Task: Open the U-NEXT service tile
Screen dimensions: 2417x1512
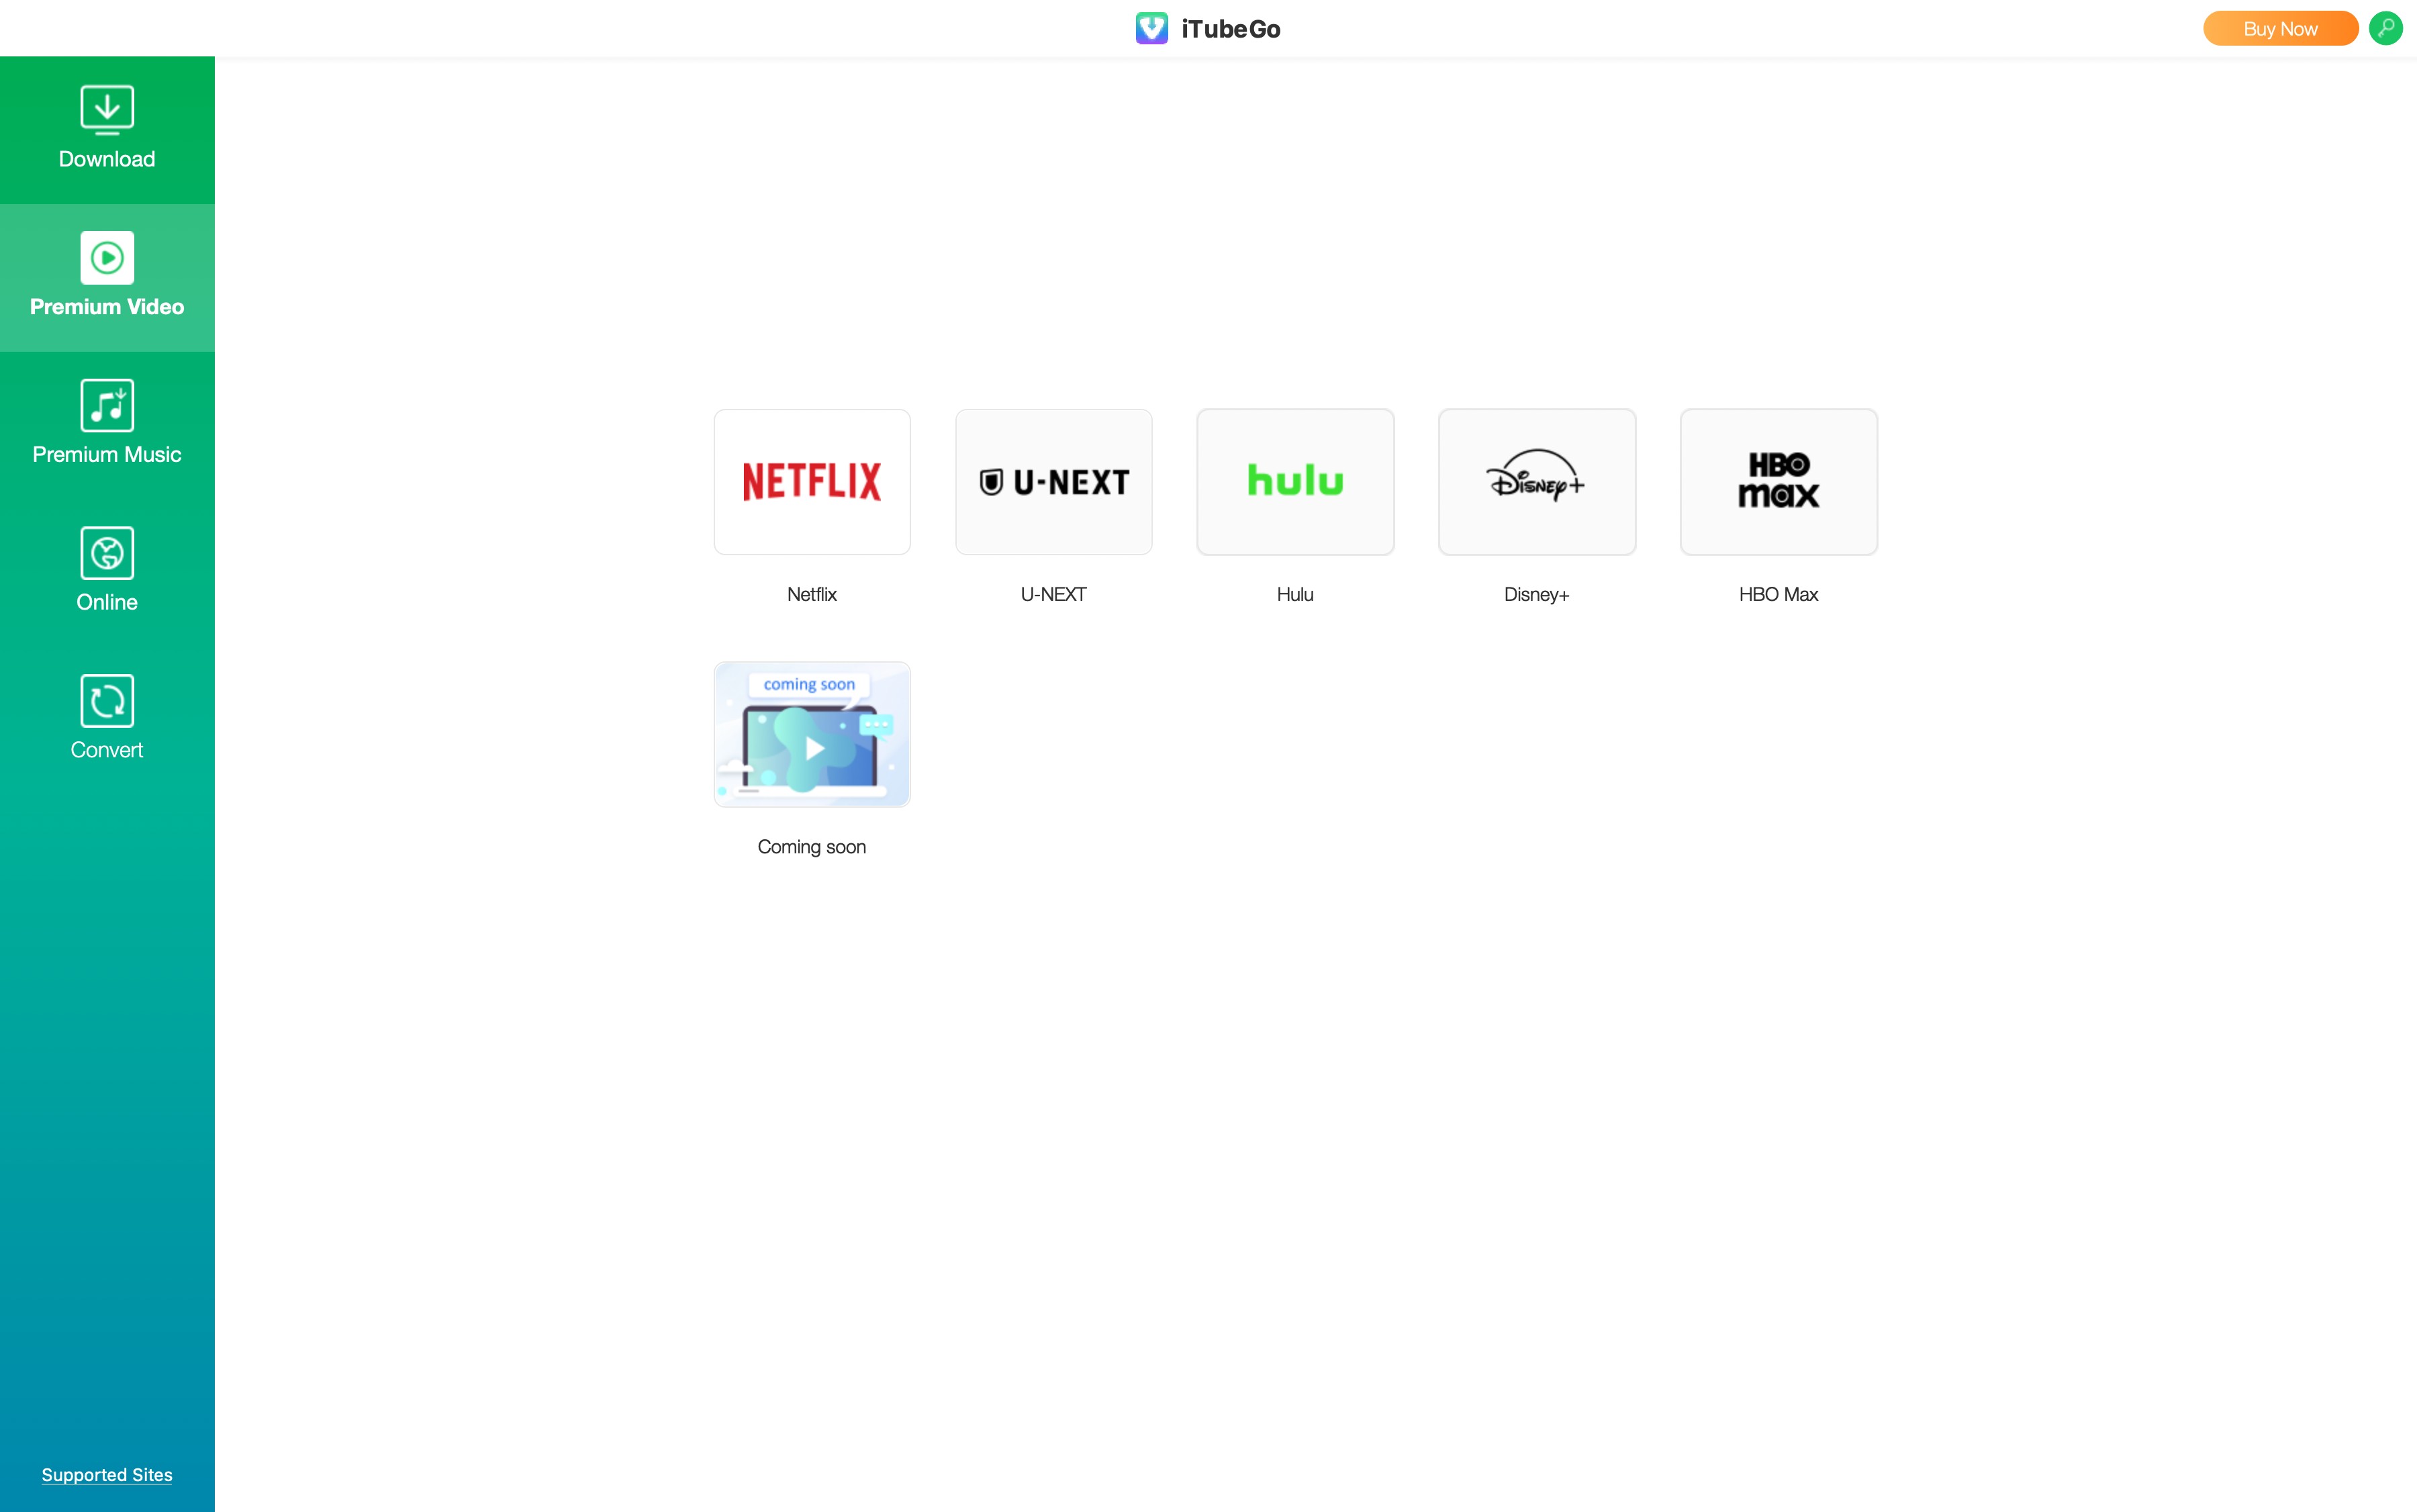Action: [x=1054, y=482]
